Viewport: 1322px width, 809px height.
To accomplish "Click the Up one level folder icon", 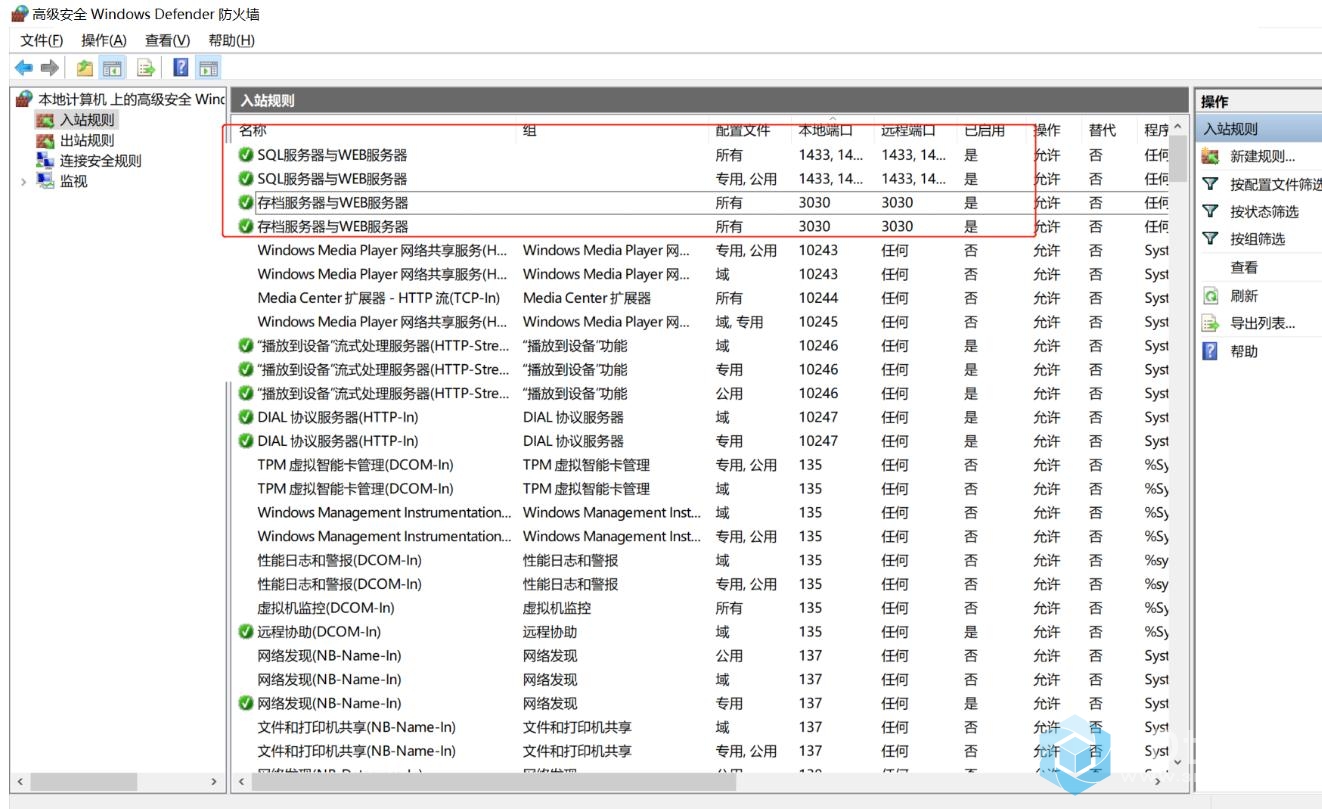I will (x=85, y=68).
